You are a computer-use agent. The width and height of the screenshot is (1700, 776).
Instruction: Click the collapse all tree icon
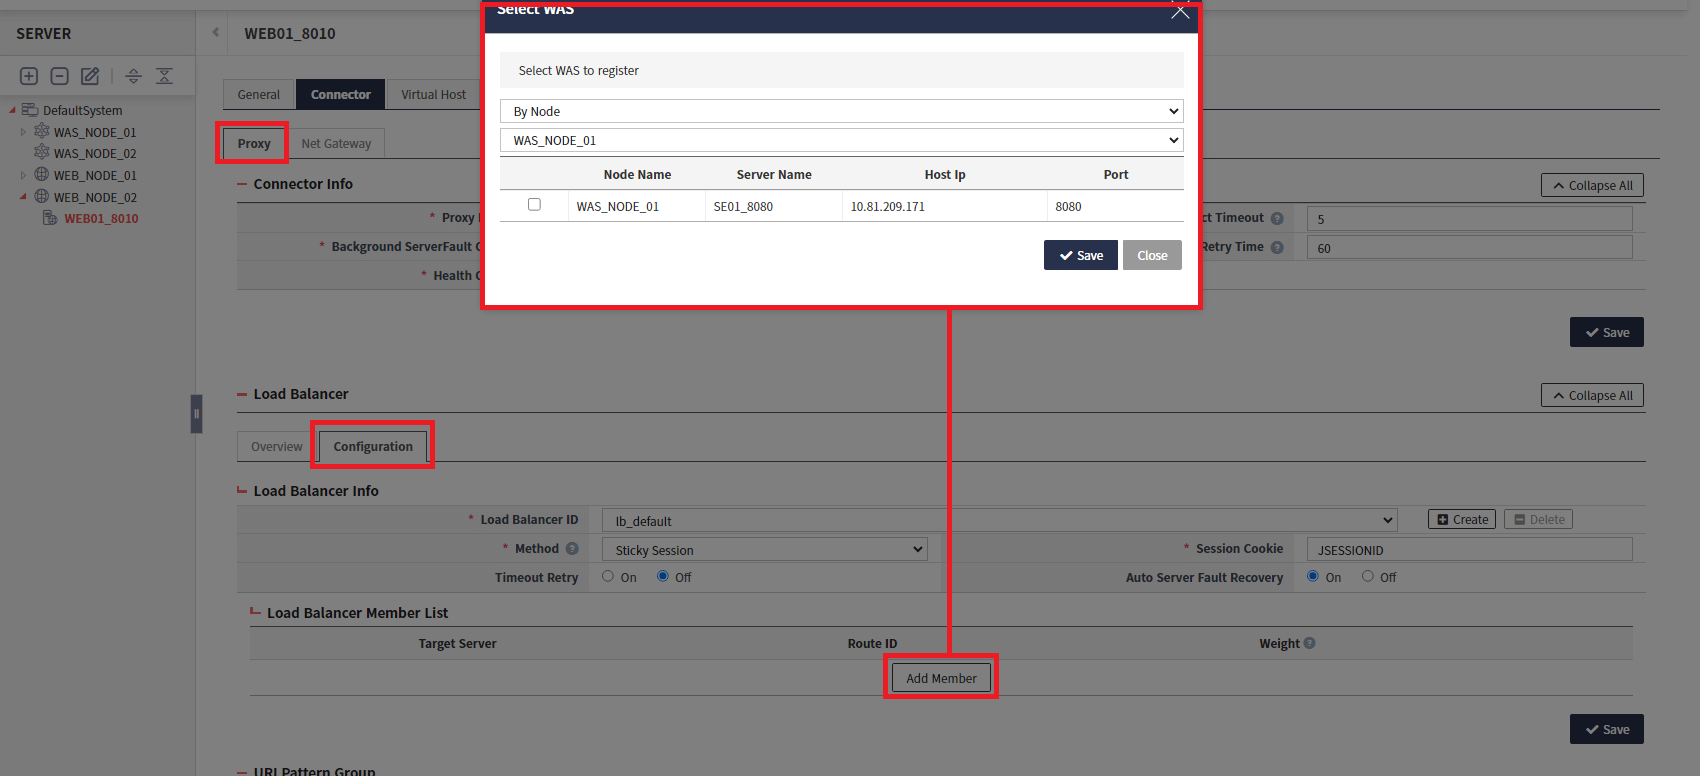165,76
